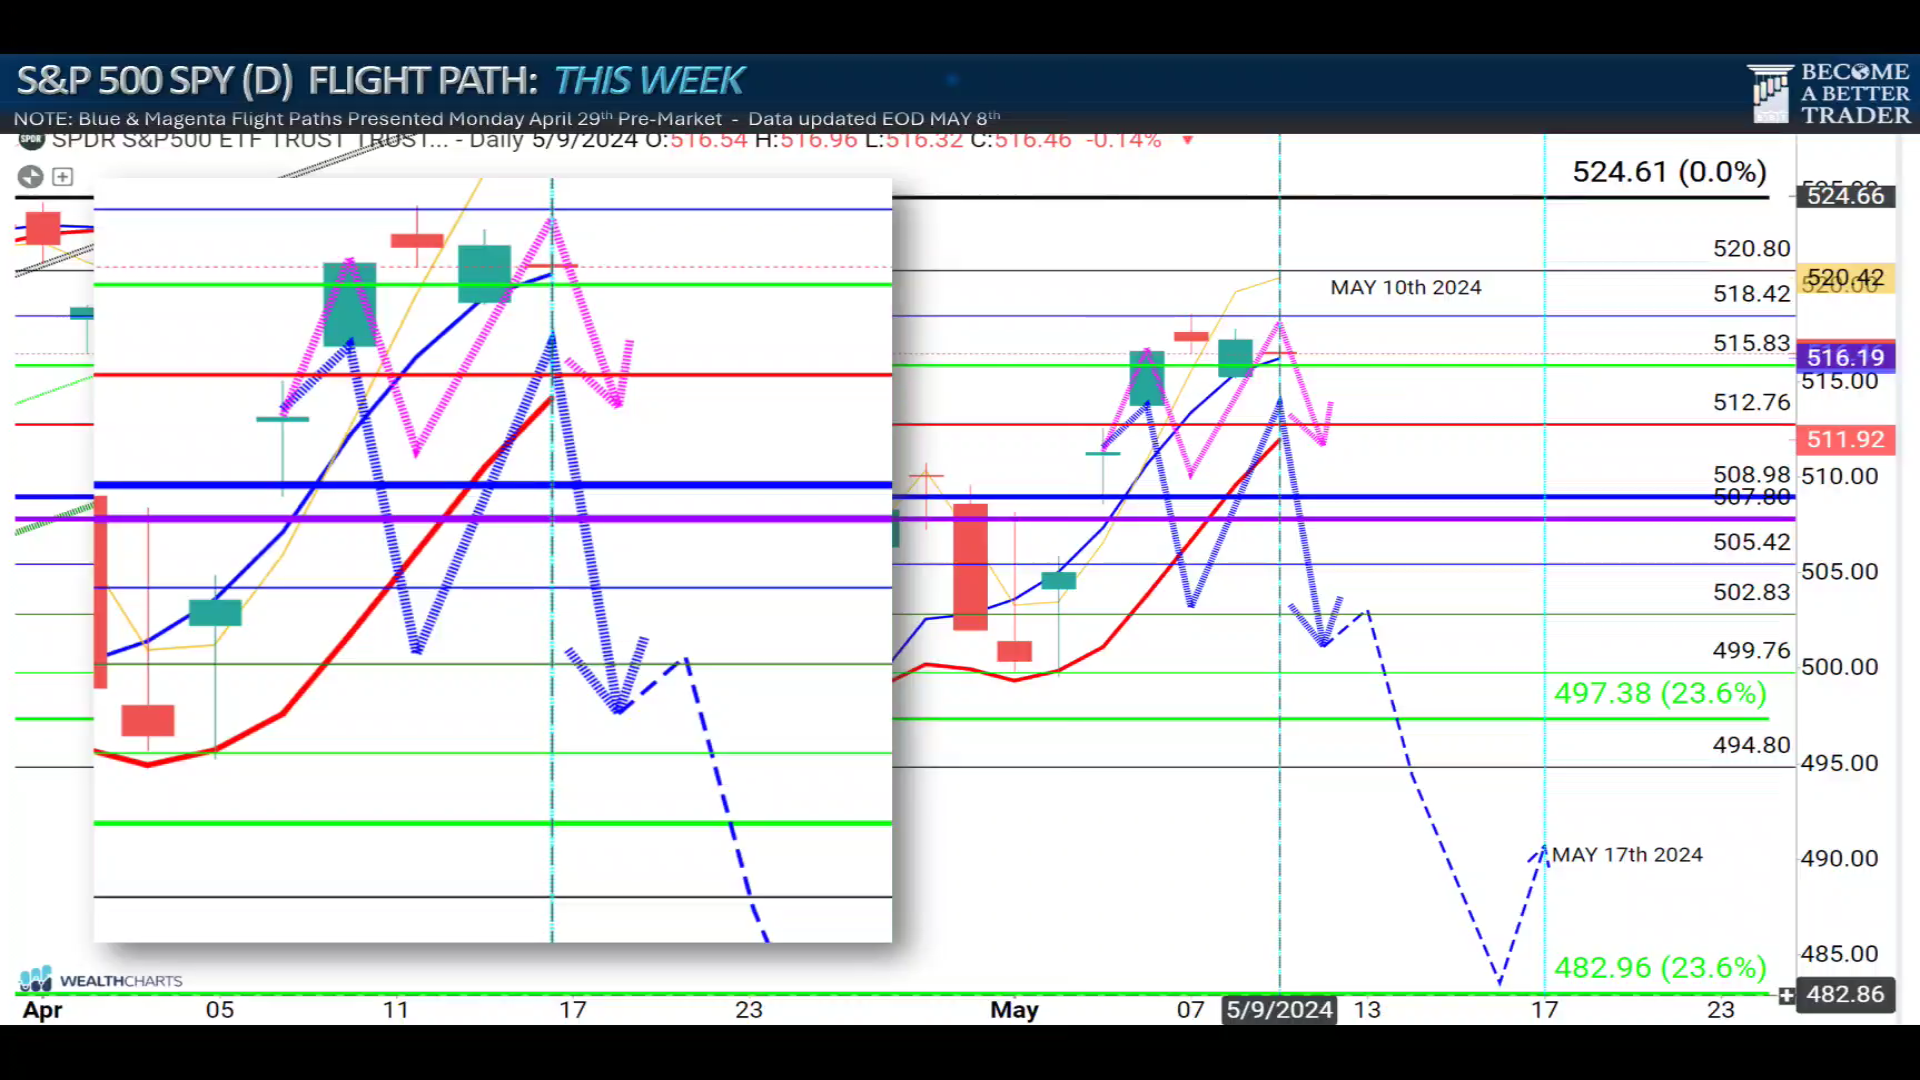Select the yellow 520.42 price tag
This screenshot has height=1080, width=1920.
pyautogui.click(x=1845, y=277)
